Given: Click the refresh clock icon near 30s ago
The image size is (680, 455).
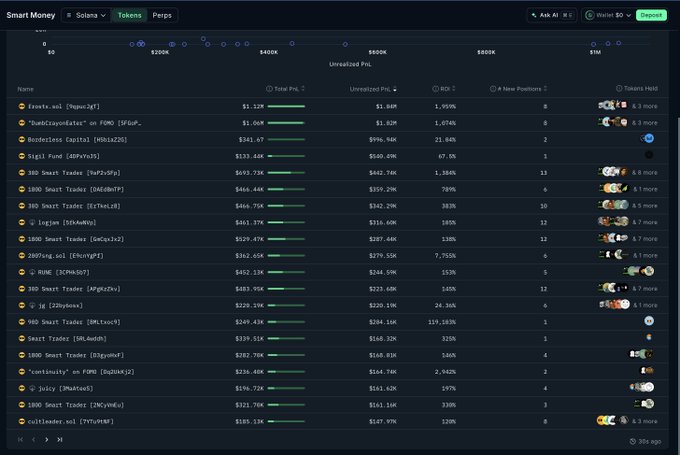Looking at the screenshot, I should click(633, 441).
